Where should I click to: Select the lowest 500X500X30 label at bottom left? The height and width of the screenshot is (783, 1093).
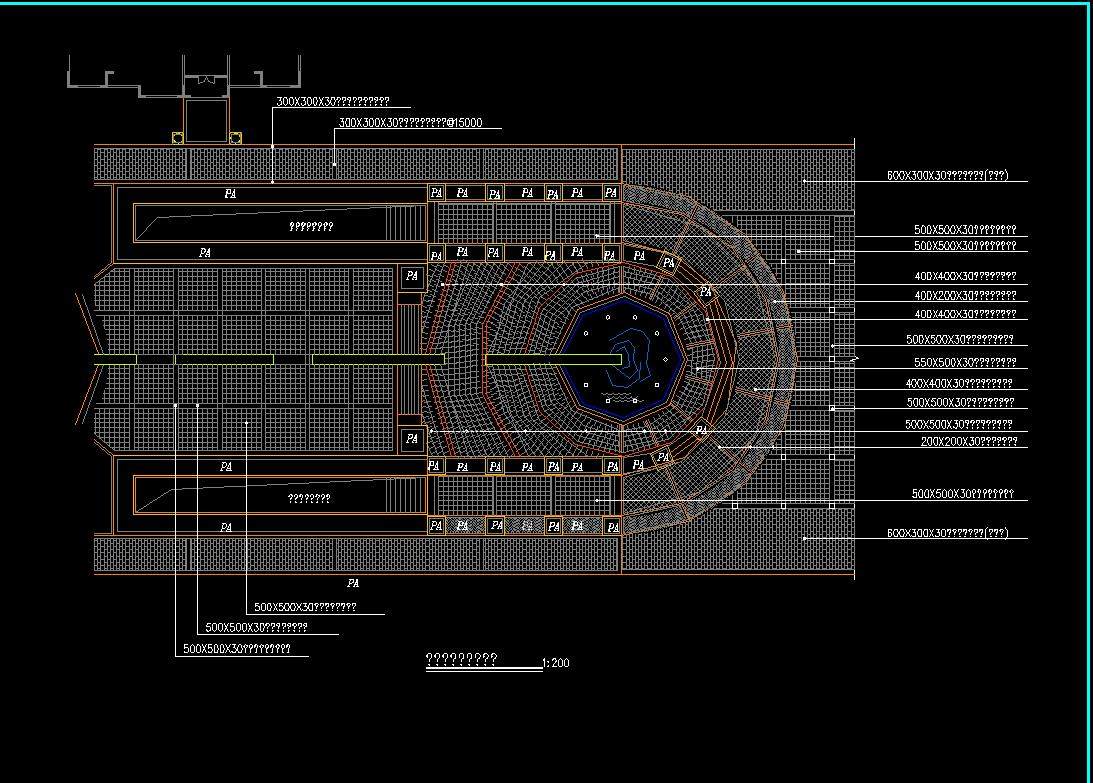click(x=237, y=649)
